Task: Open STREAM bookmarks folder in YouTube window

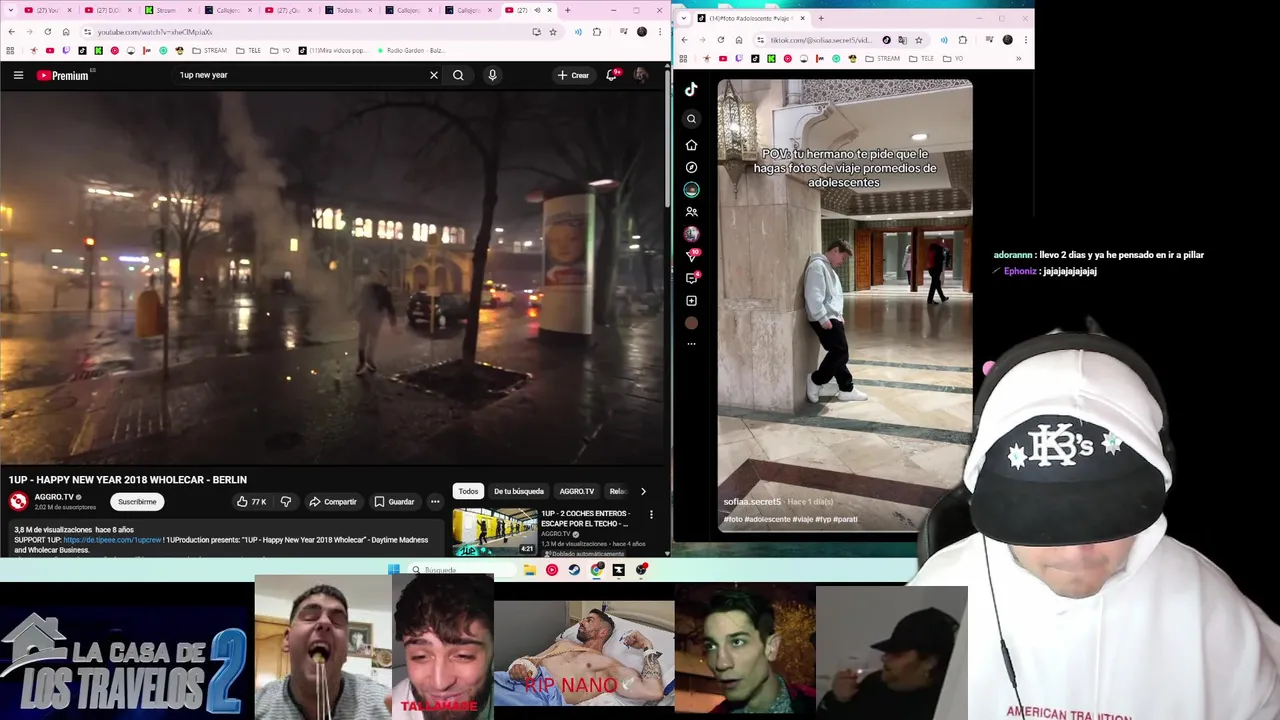Action: [x=209, y=50]
